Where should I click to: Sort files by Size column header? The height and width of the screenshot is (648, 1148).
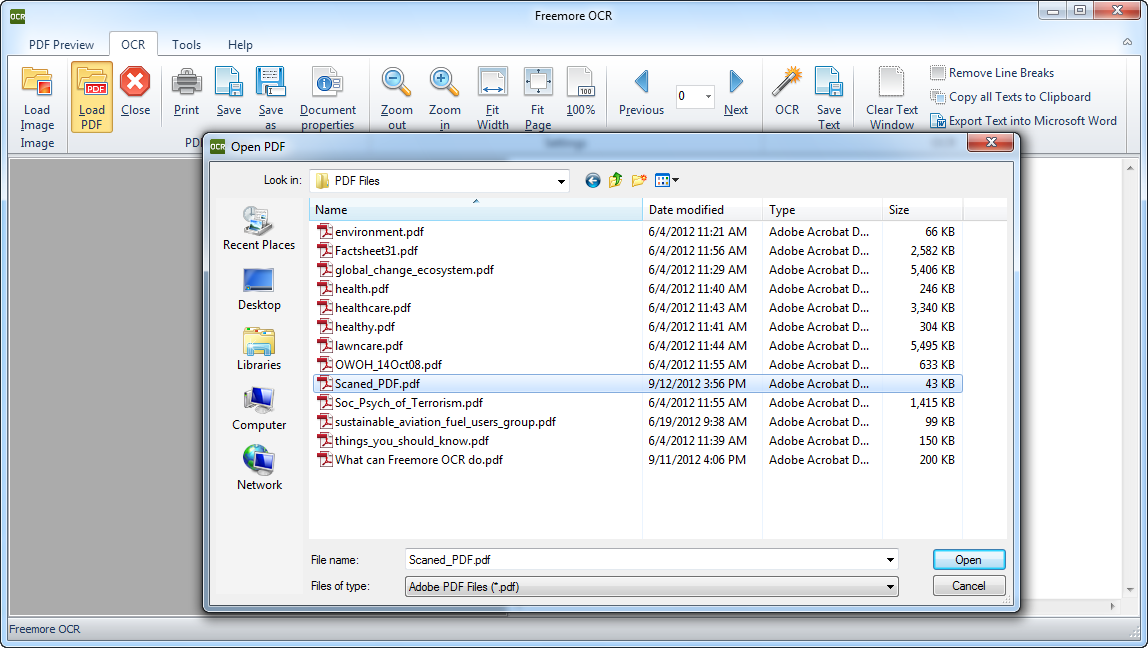click(922, 209)
